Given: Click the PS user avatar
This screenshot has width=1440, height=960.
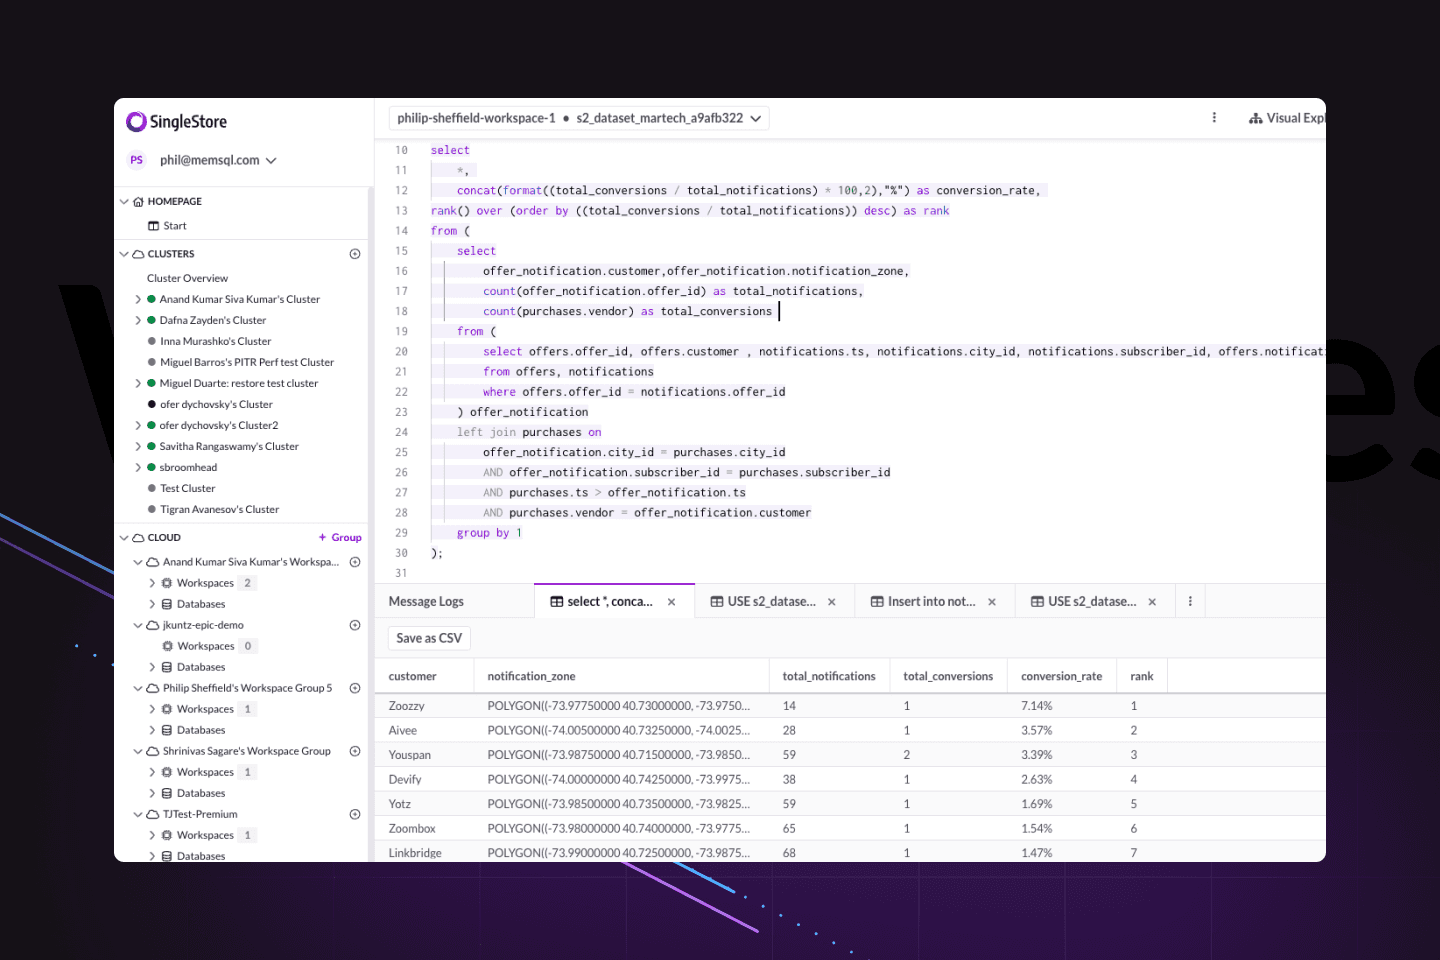Looking at the screenshot, I should click(x=137, y=160).
